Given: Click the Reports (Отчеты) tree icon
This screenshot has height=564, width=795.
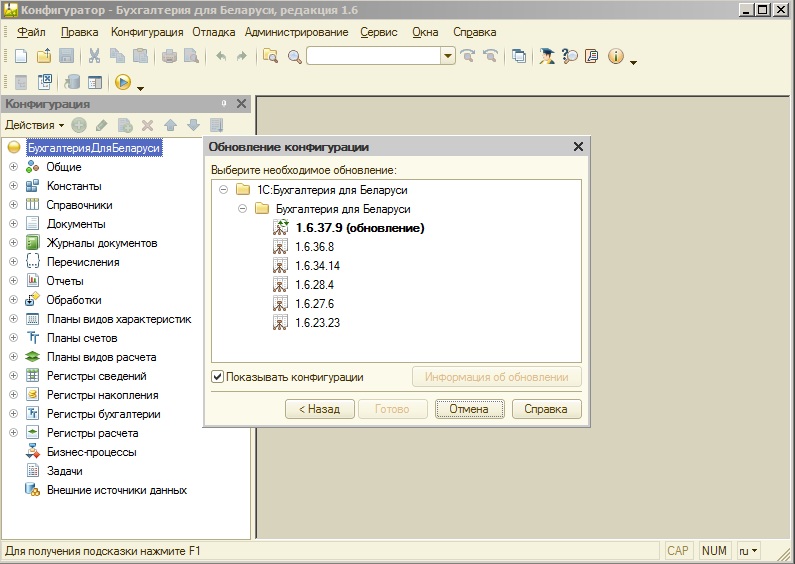Looking at the screenshot, I should tap(32, 281).
